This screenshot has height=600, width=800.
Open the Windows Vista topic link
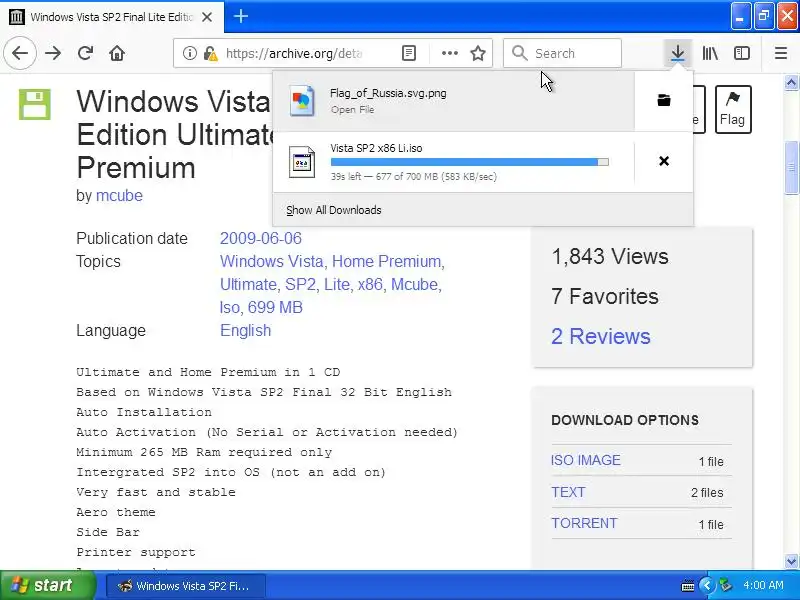point(272,261)
